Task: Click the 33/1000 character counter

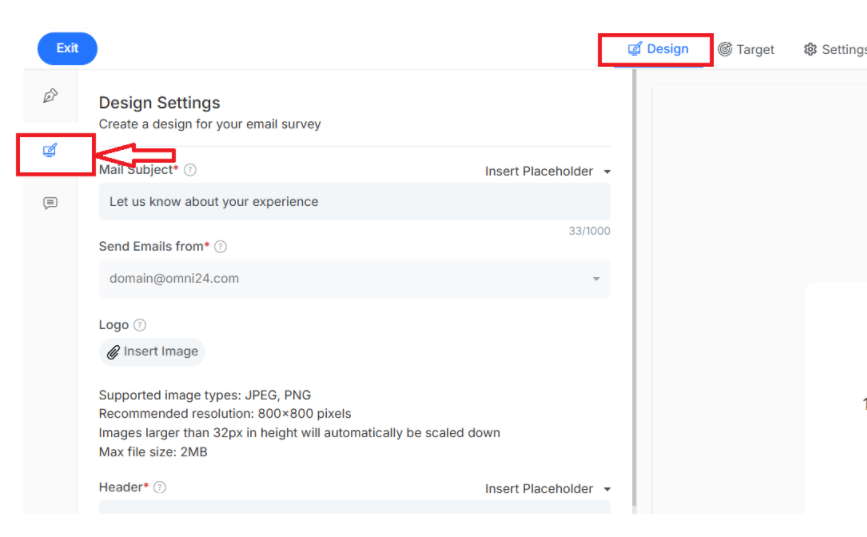Action: [589, 231]
